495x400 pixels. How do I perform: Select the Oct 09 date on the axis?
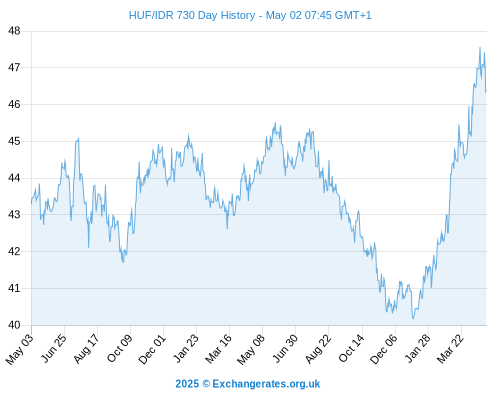point(119,348)
